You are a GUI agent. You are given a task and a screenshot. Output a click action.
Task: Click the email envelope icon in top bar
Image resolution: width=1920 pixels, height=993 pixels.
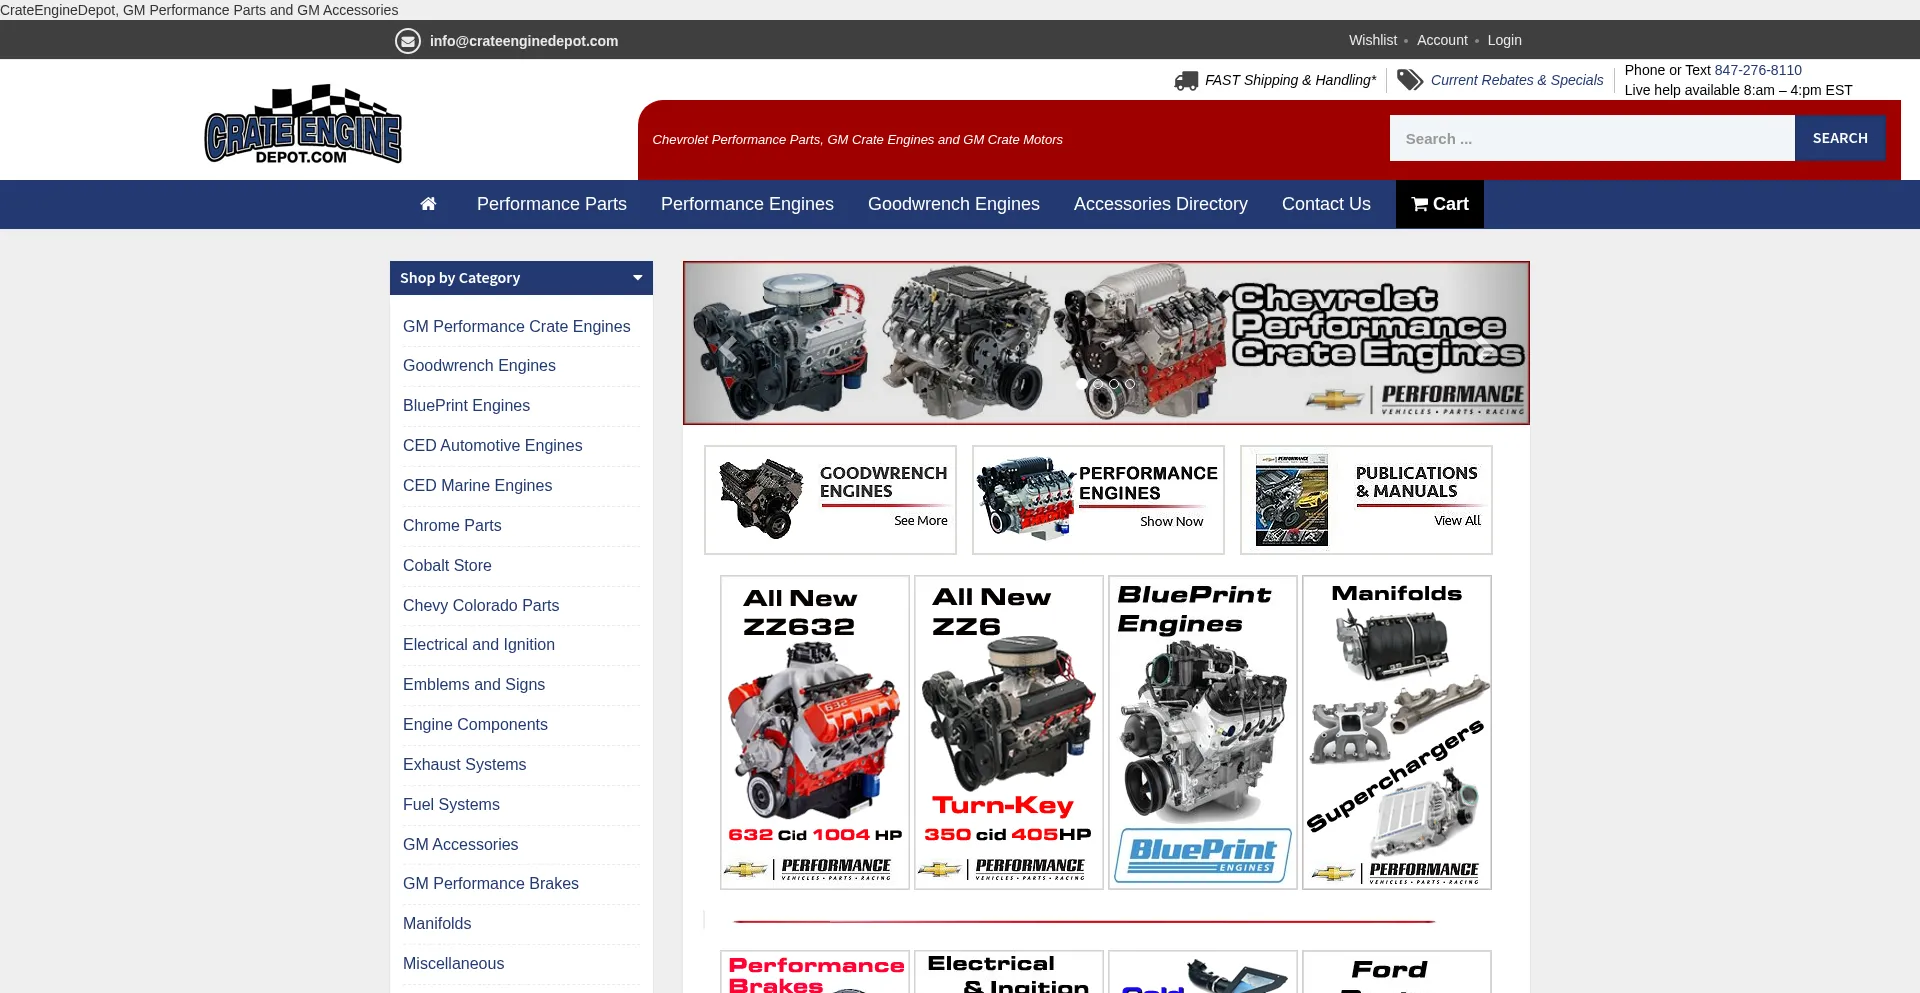(407, 41)
